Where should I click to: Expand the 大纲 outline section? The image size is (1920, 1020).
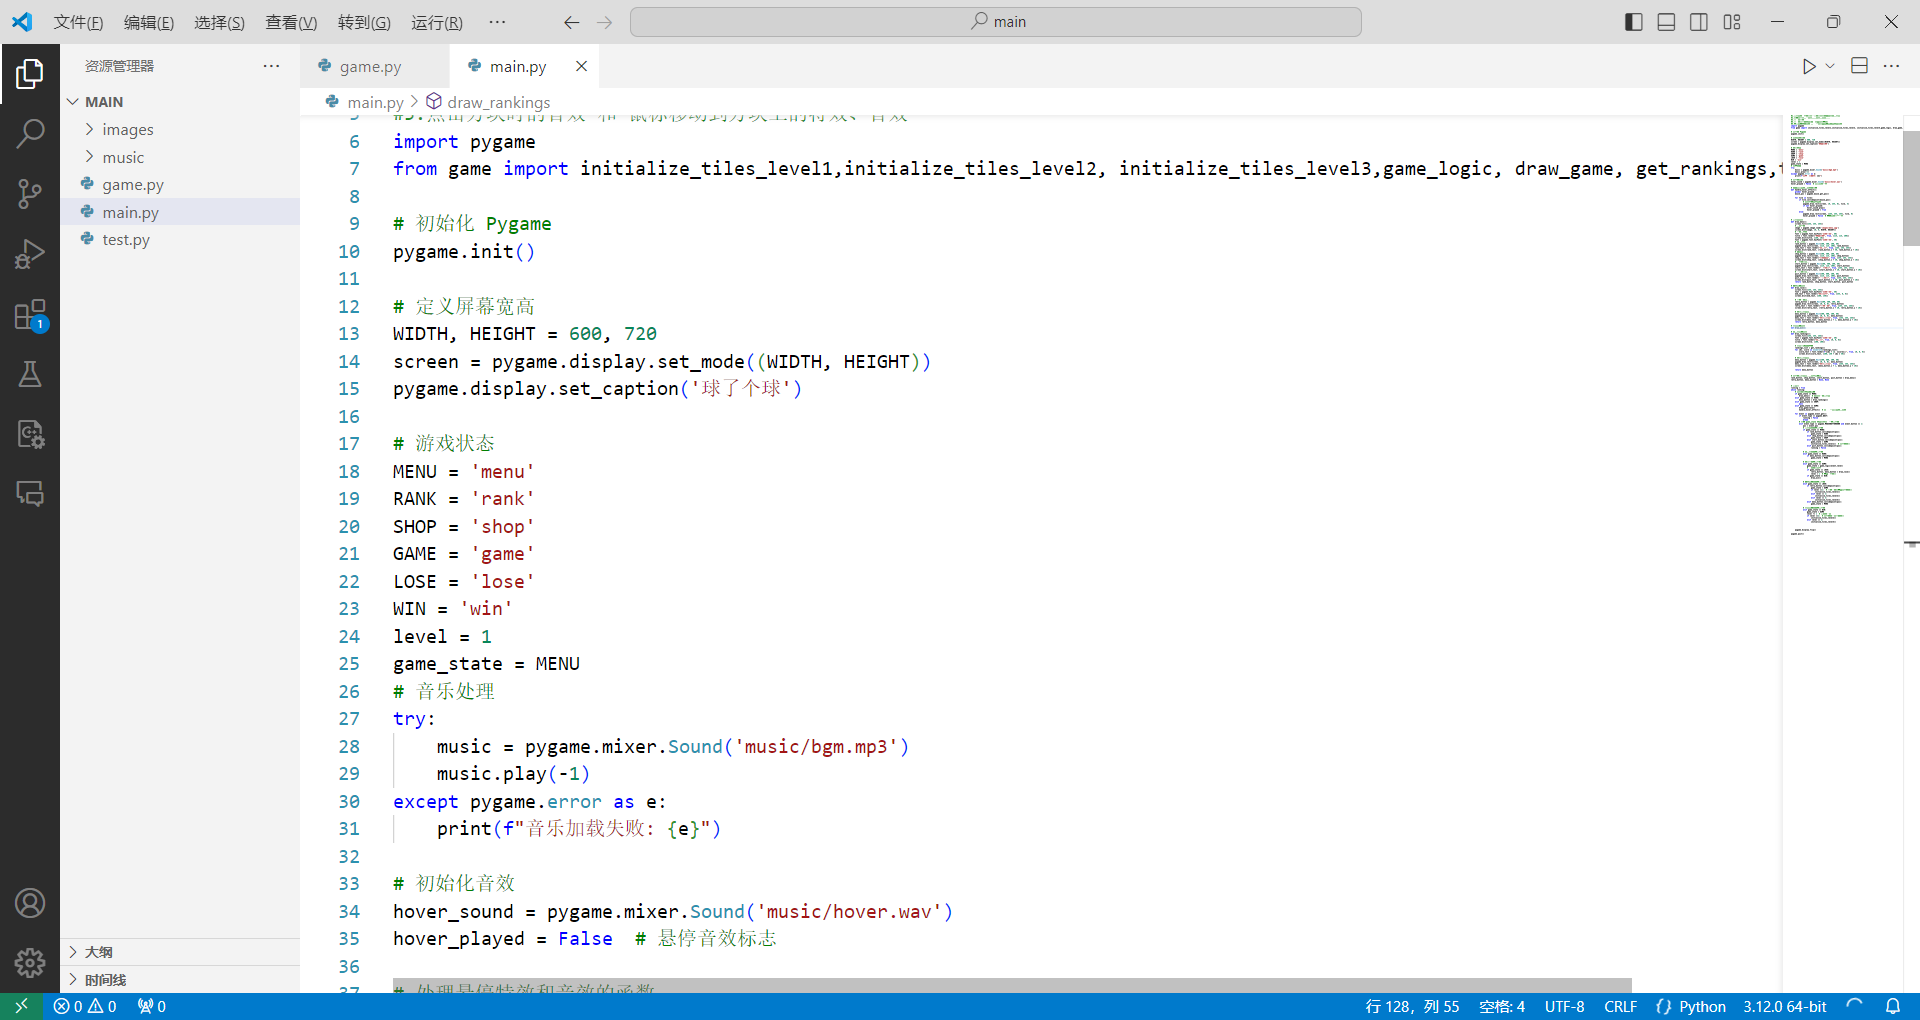point(180,952)
